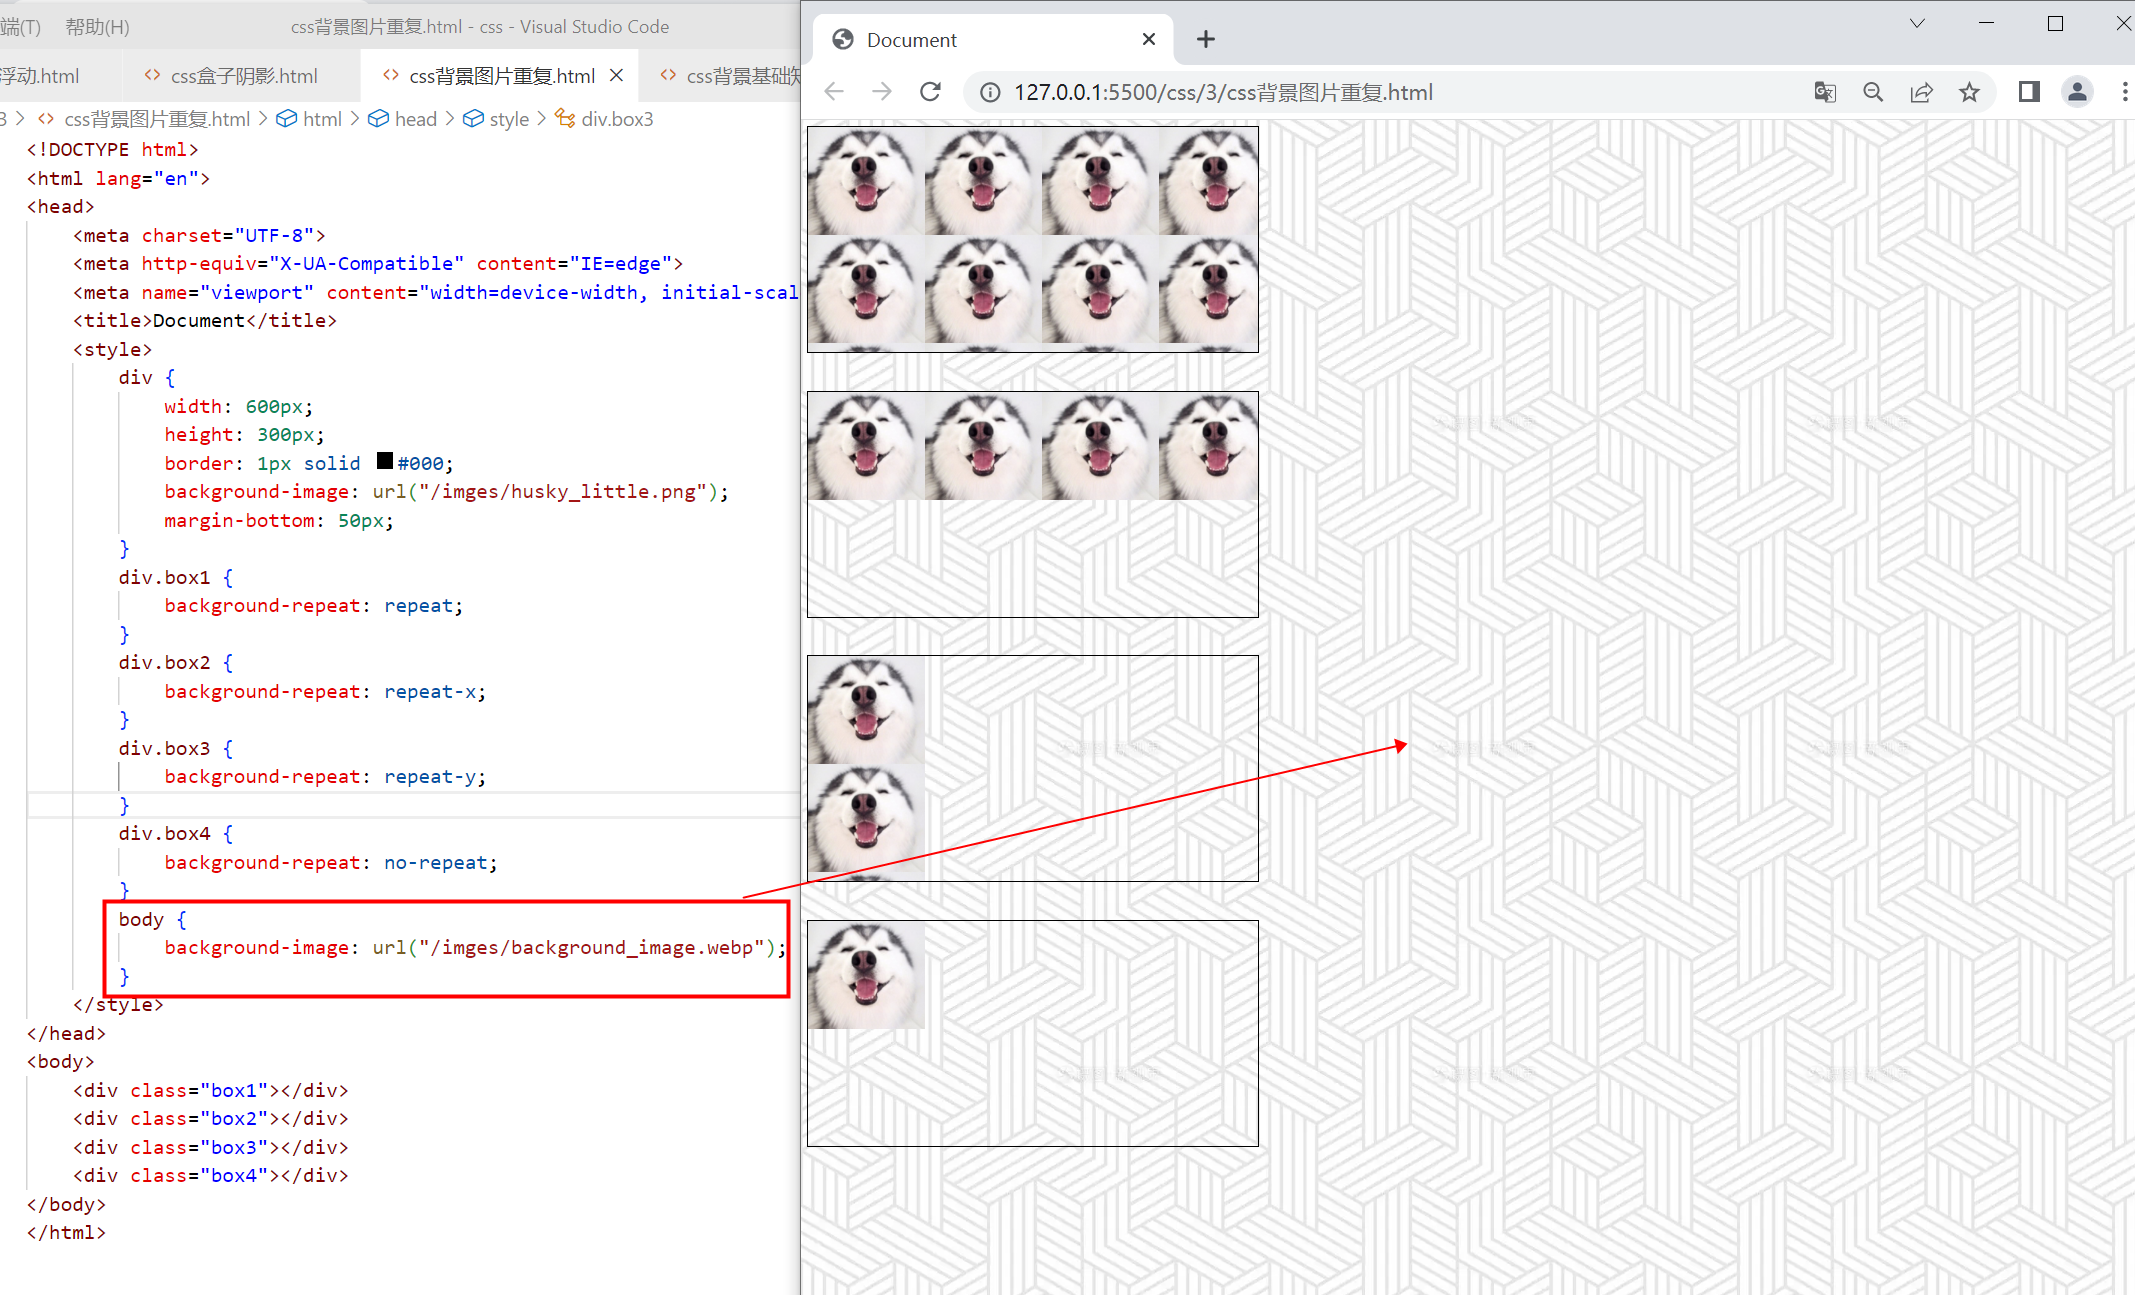
Task: Click repeat-y value in box3 rule
Action: (x=430, y=777)
